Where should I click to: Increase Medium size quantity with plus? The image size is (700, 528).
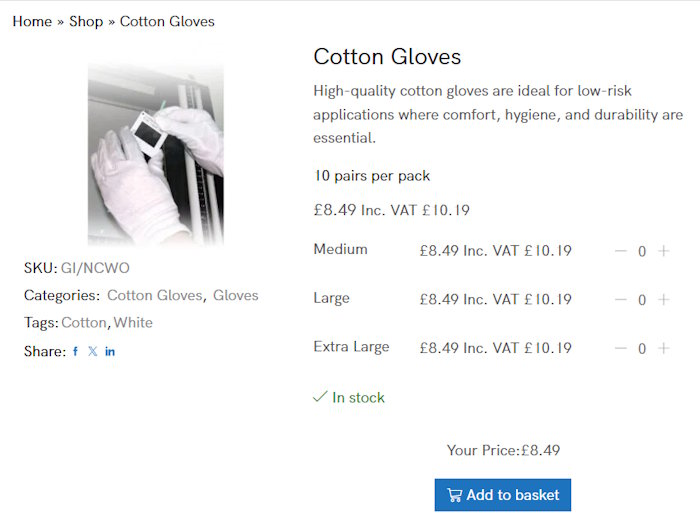click(x=663, y=251)
